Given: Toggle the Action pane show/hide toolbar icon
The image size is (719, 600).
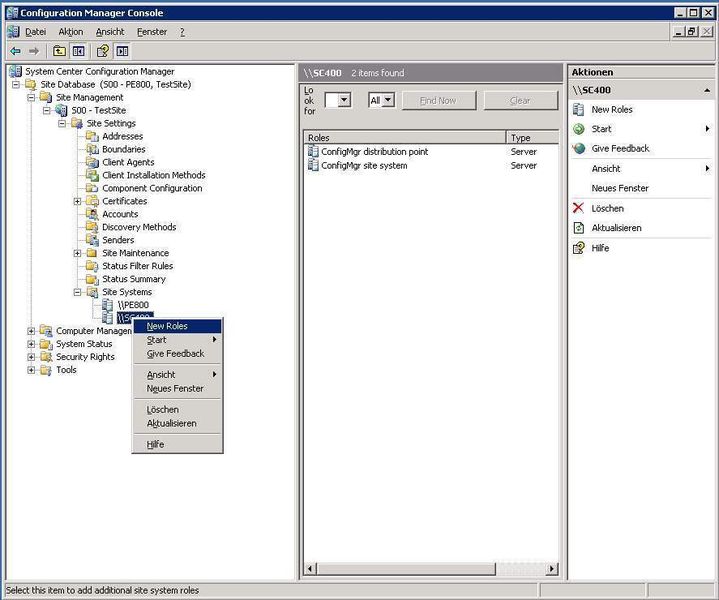Looking at the screenshot, I should pyautogui.click(x=122, y=51).
